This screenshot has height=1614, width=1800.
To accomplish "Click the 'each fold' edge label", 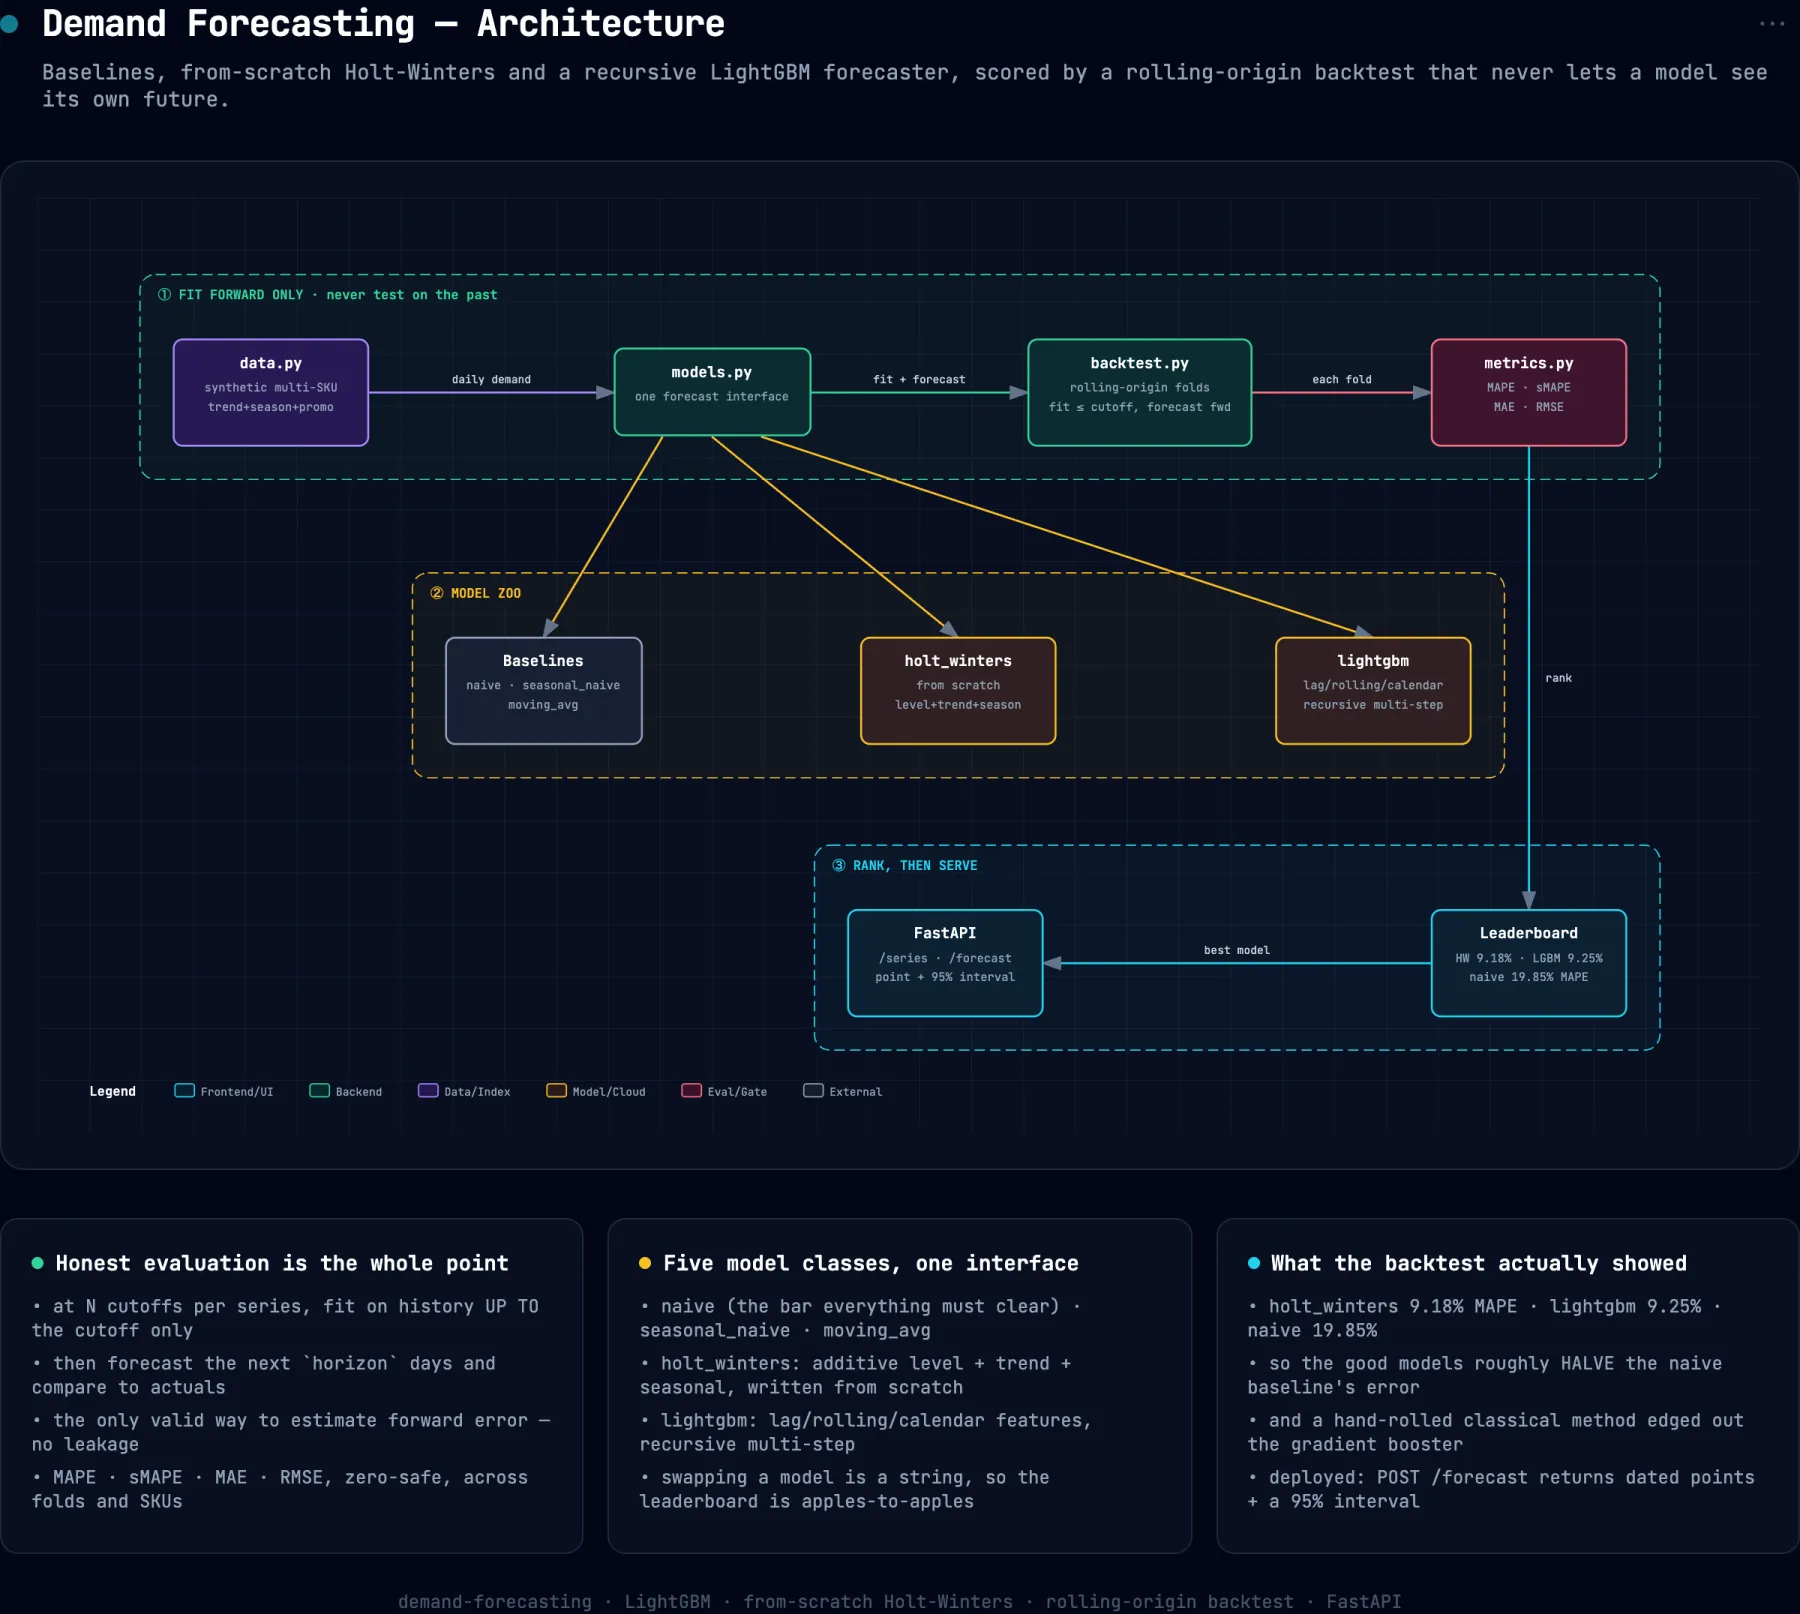I will (1342, 380).
